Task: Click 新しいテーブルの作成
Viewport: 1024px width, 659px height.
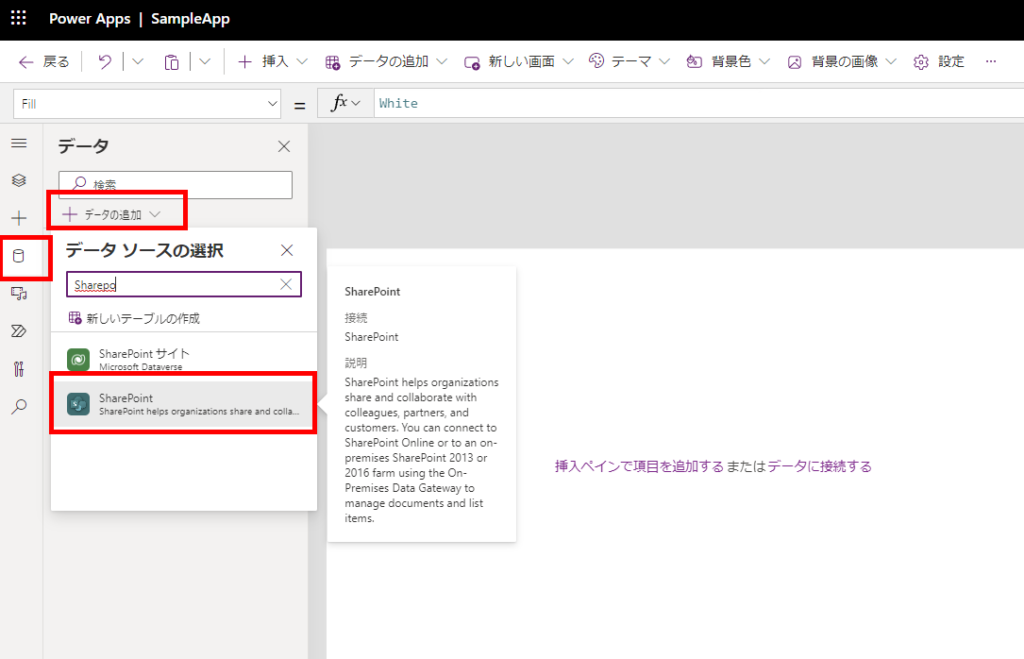Action: coord(135,318)
